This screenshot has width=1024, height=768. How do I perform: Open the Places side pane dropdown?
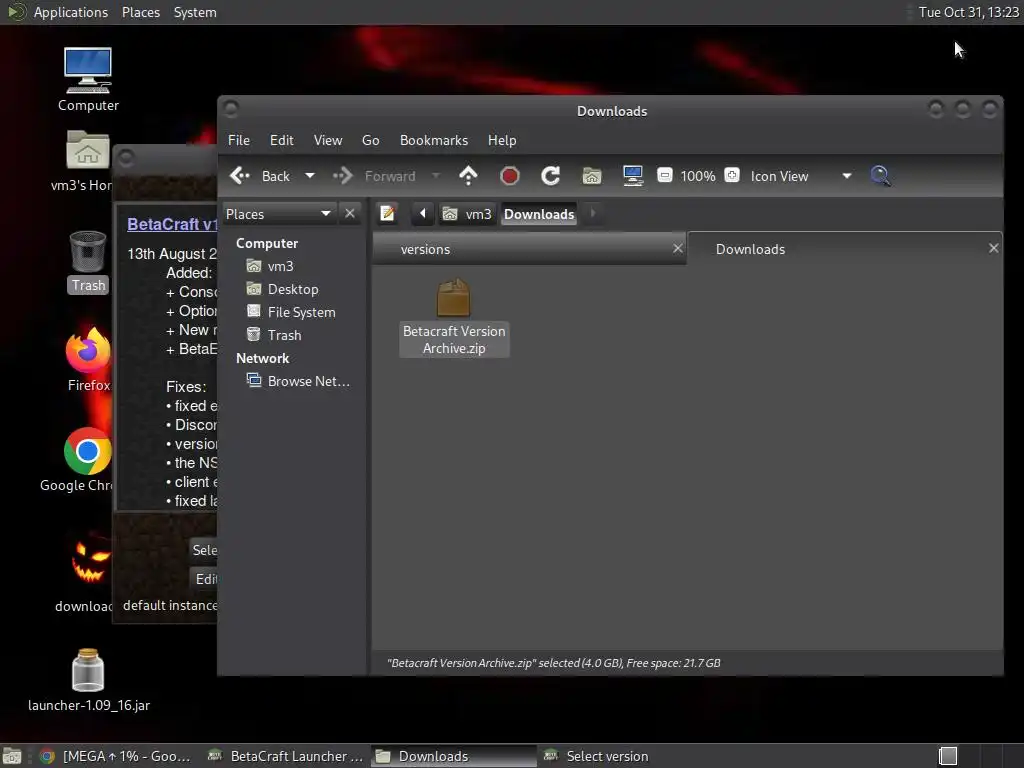[279, 214]
